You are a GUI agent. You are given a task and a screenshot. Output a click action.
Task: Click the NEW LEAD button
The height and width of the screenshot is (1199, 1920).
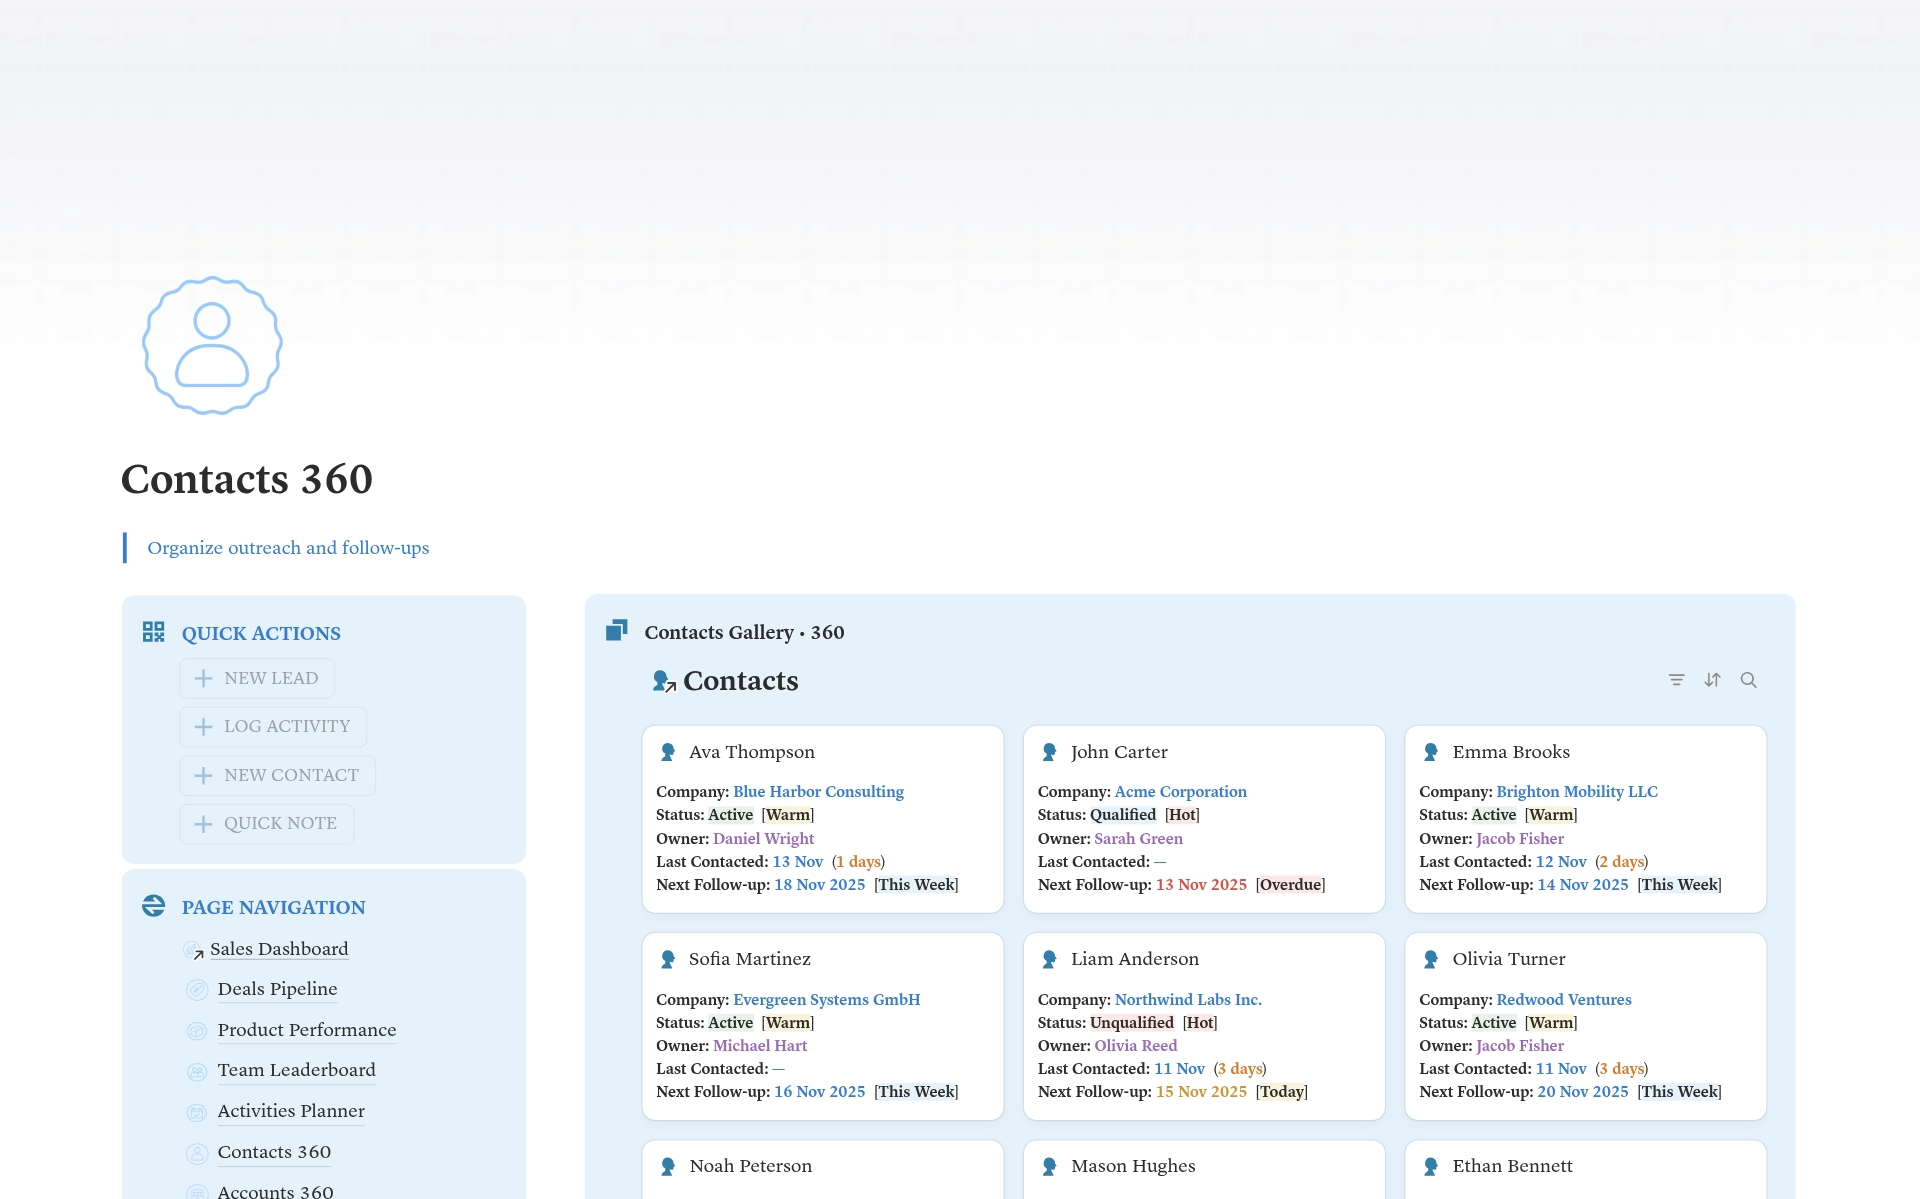coord(257,678)
